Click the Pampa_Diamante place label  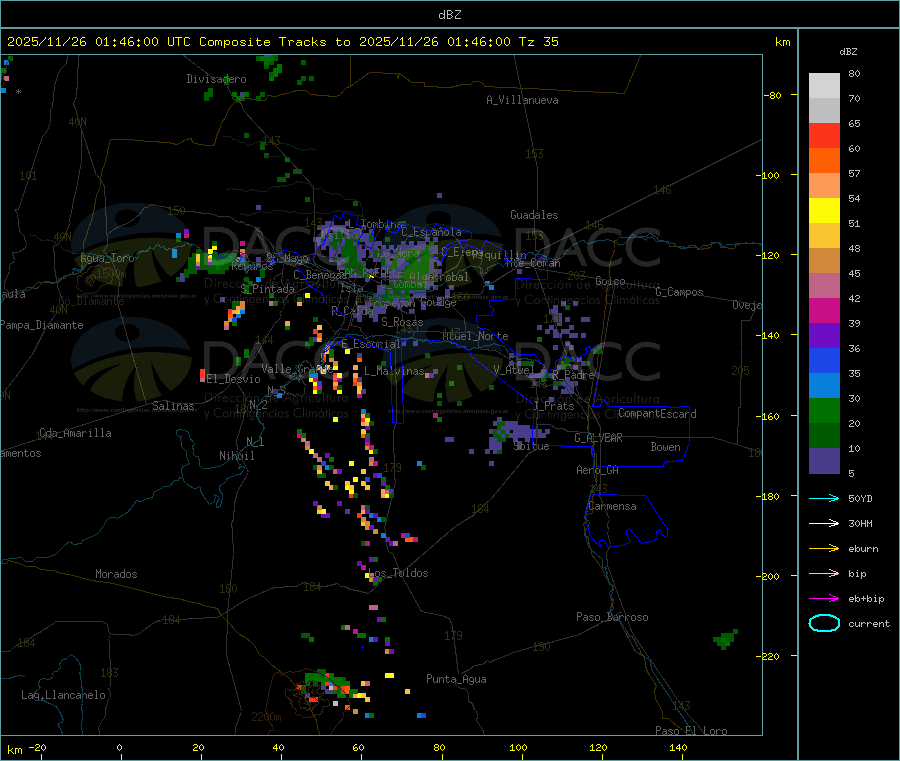point(41,325)
